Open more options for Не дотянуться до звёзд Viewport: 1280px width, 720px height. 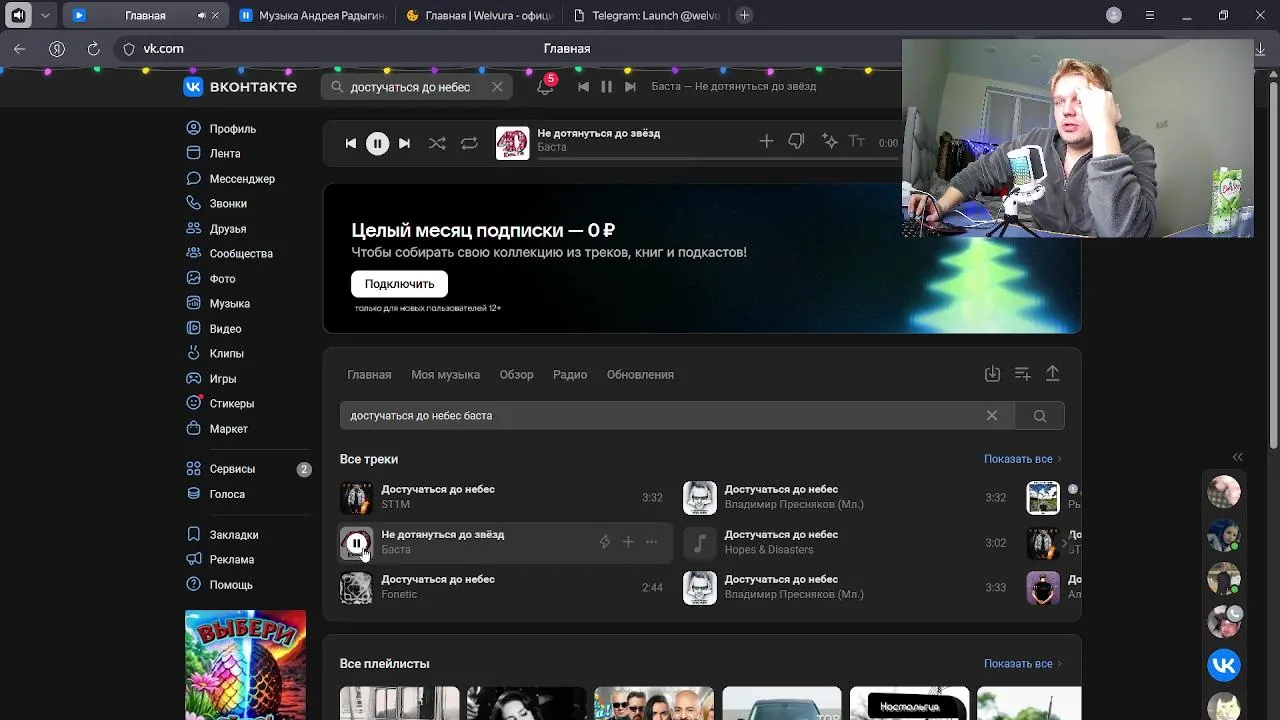pos(652,542)
